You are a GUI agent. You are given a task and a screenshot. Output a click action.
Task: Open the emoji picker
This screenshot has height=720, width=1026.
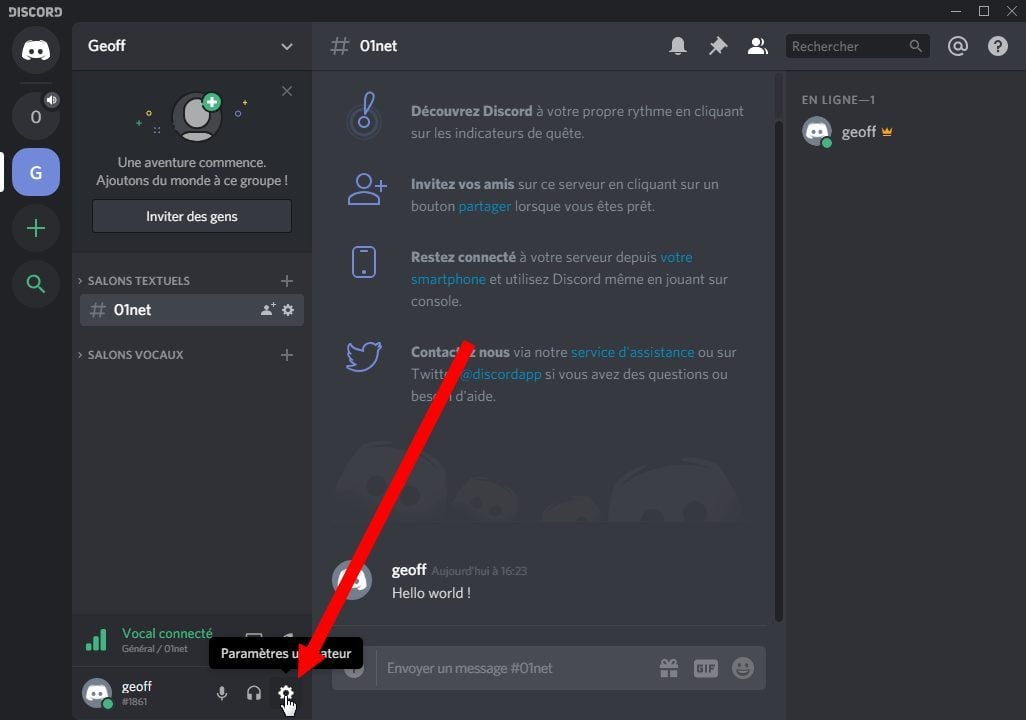(x=743, y=668)
